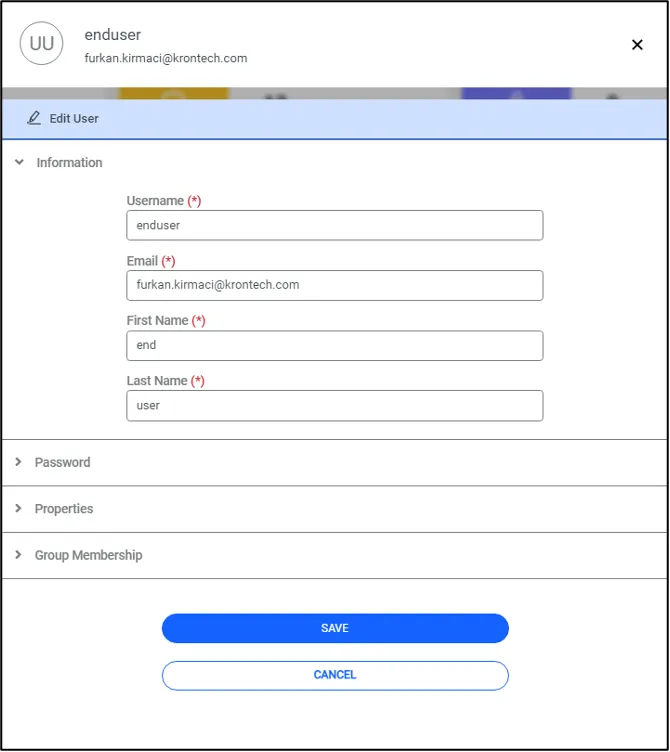Click the CANCEL button
The height and width of the screenshot is (752, 670).
[x=335, y=675]
